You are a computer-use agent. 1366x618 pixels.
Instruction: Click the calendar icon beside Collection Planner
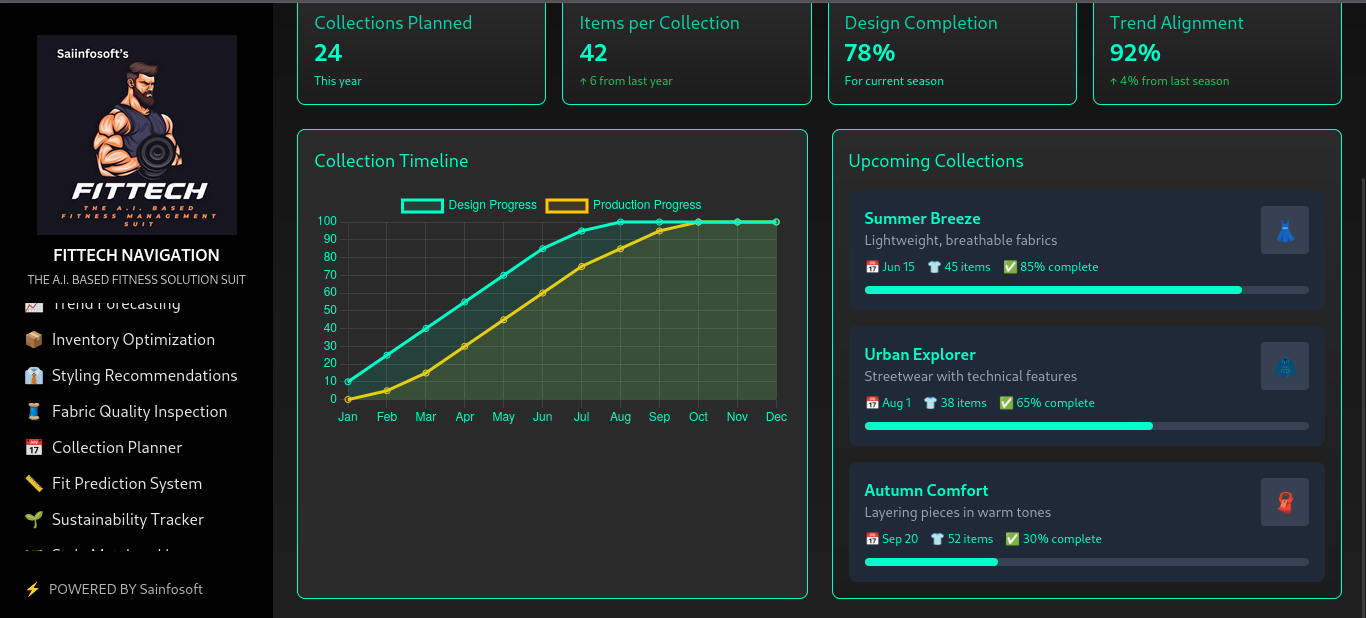tap(34, 448)
